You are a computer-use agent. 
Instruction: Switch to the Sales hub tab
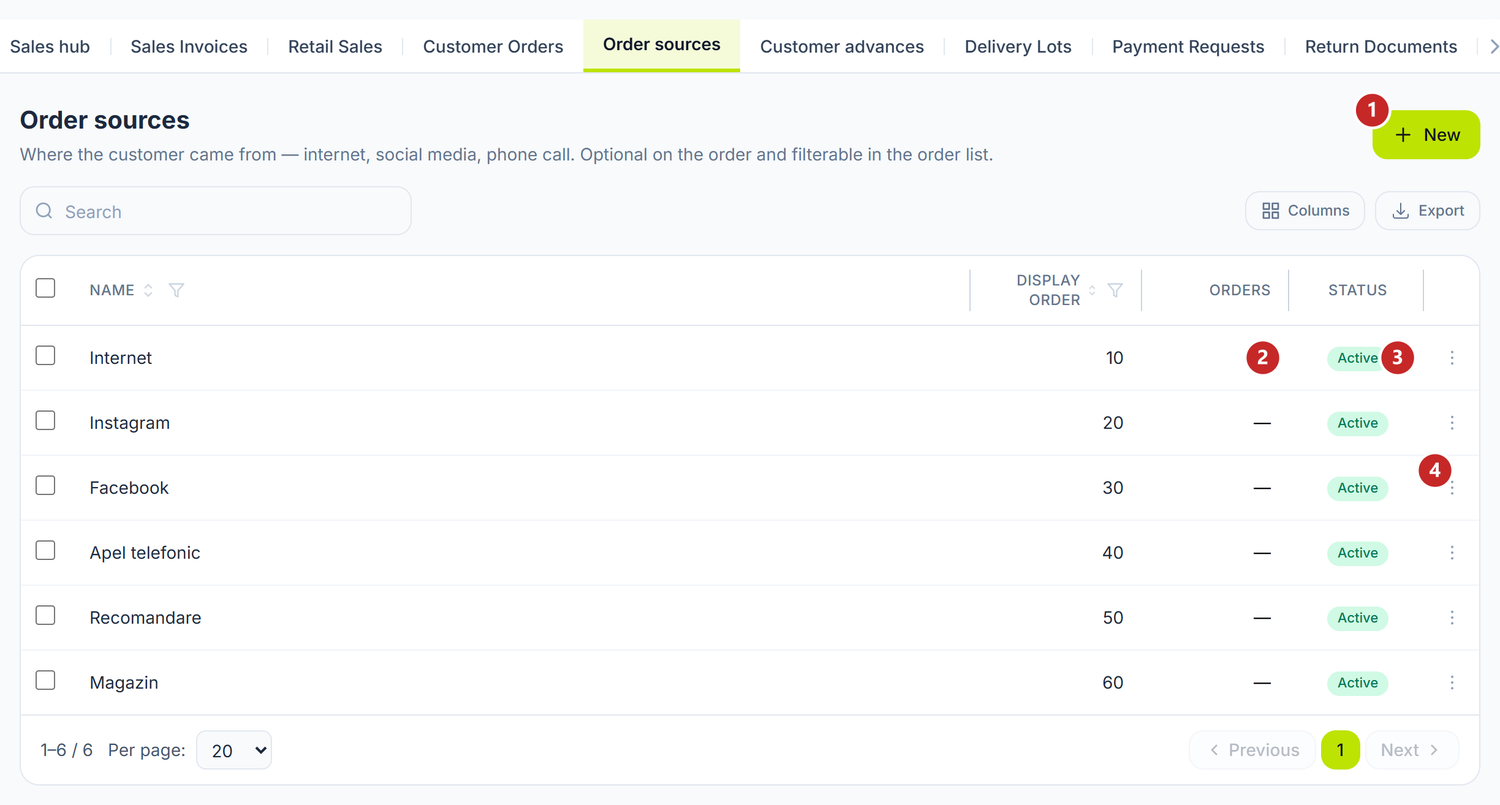(x=50, y=46)
